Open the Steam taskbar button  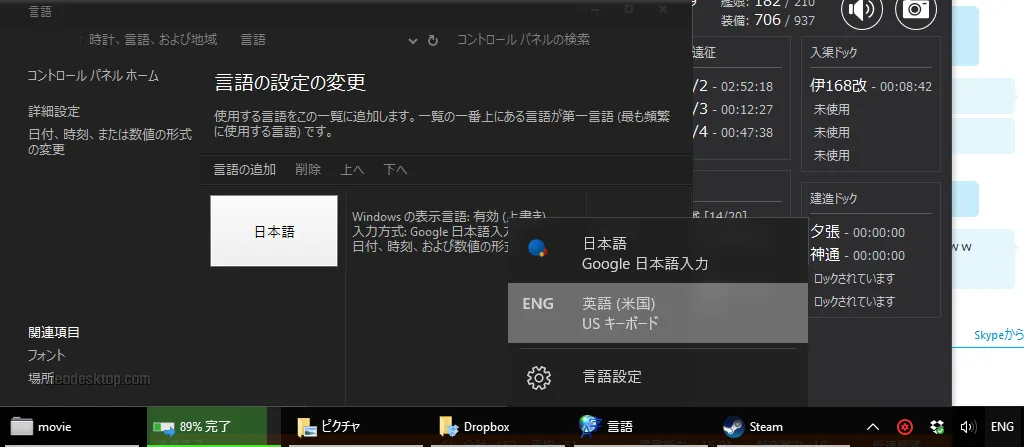point(752,426)
